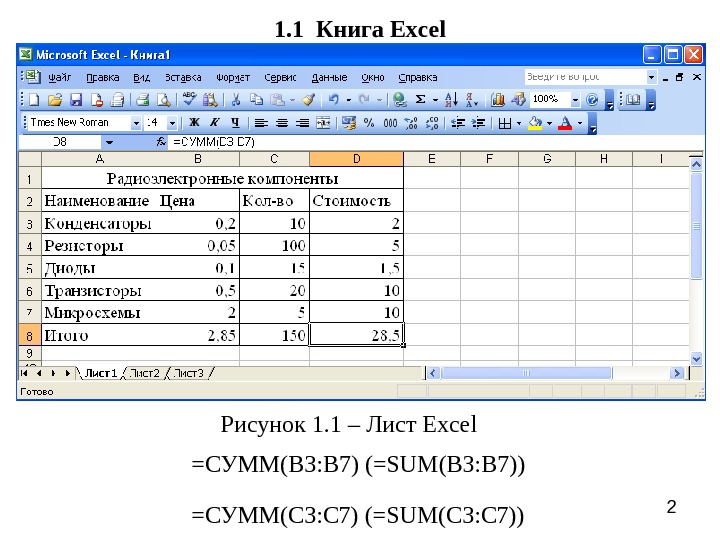Viewport: 720px width, 540px height.
Task: Select column D header
Action: pos(356,159)
